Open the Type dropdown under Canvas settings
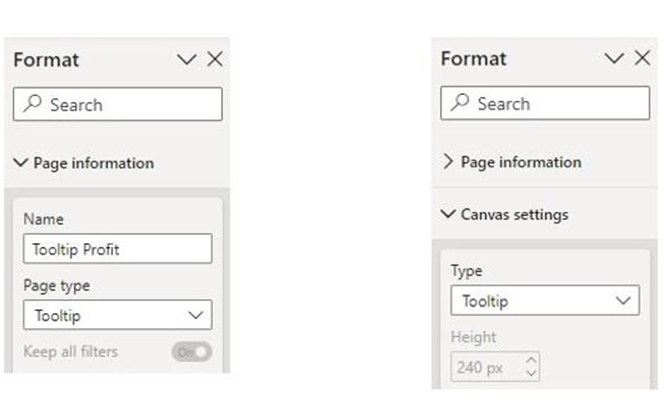Screen dimensions: 669x420 pyautogui.click(x=545, y=301)
